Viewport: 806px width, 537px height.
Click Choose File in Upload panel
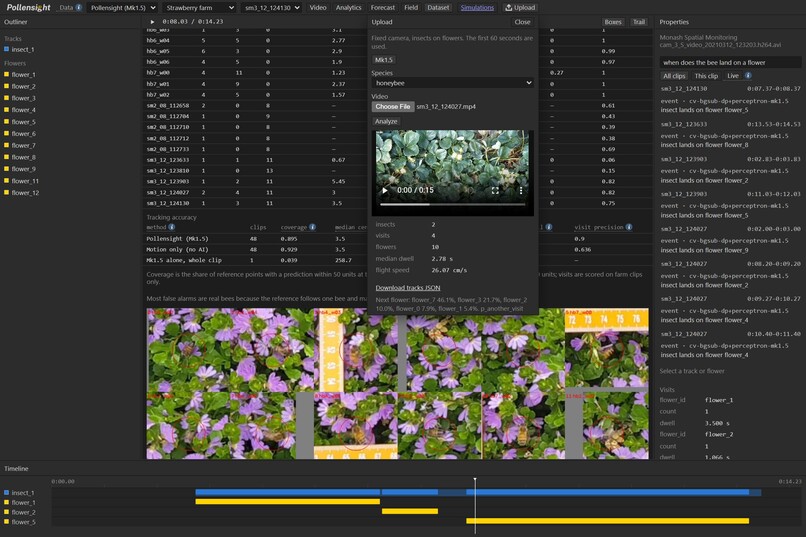tap(393, 107)
